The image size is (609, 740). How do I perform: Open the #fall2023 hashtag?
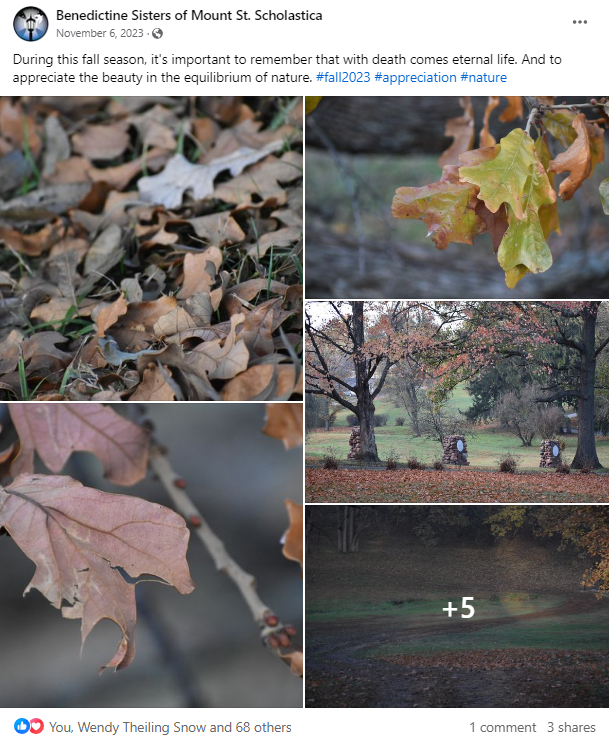pos(343,77)
